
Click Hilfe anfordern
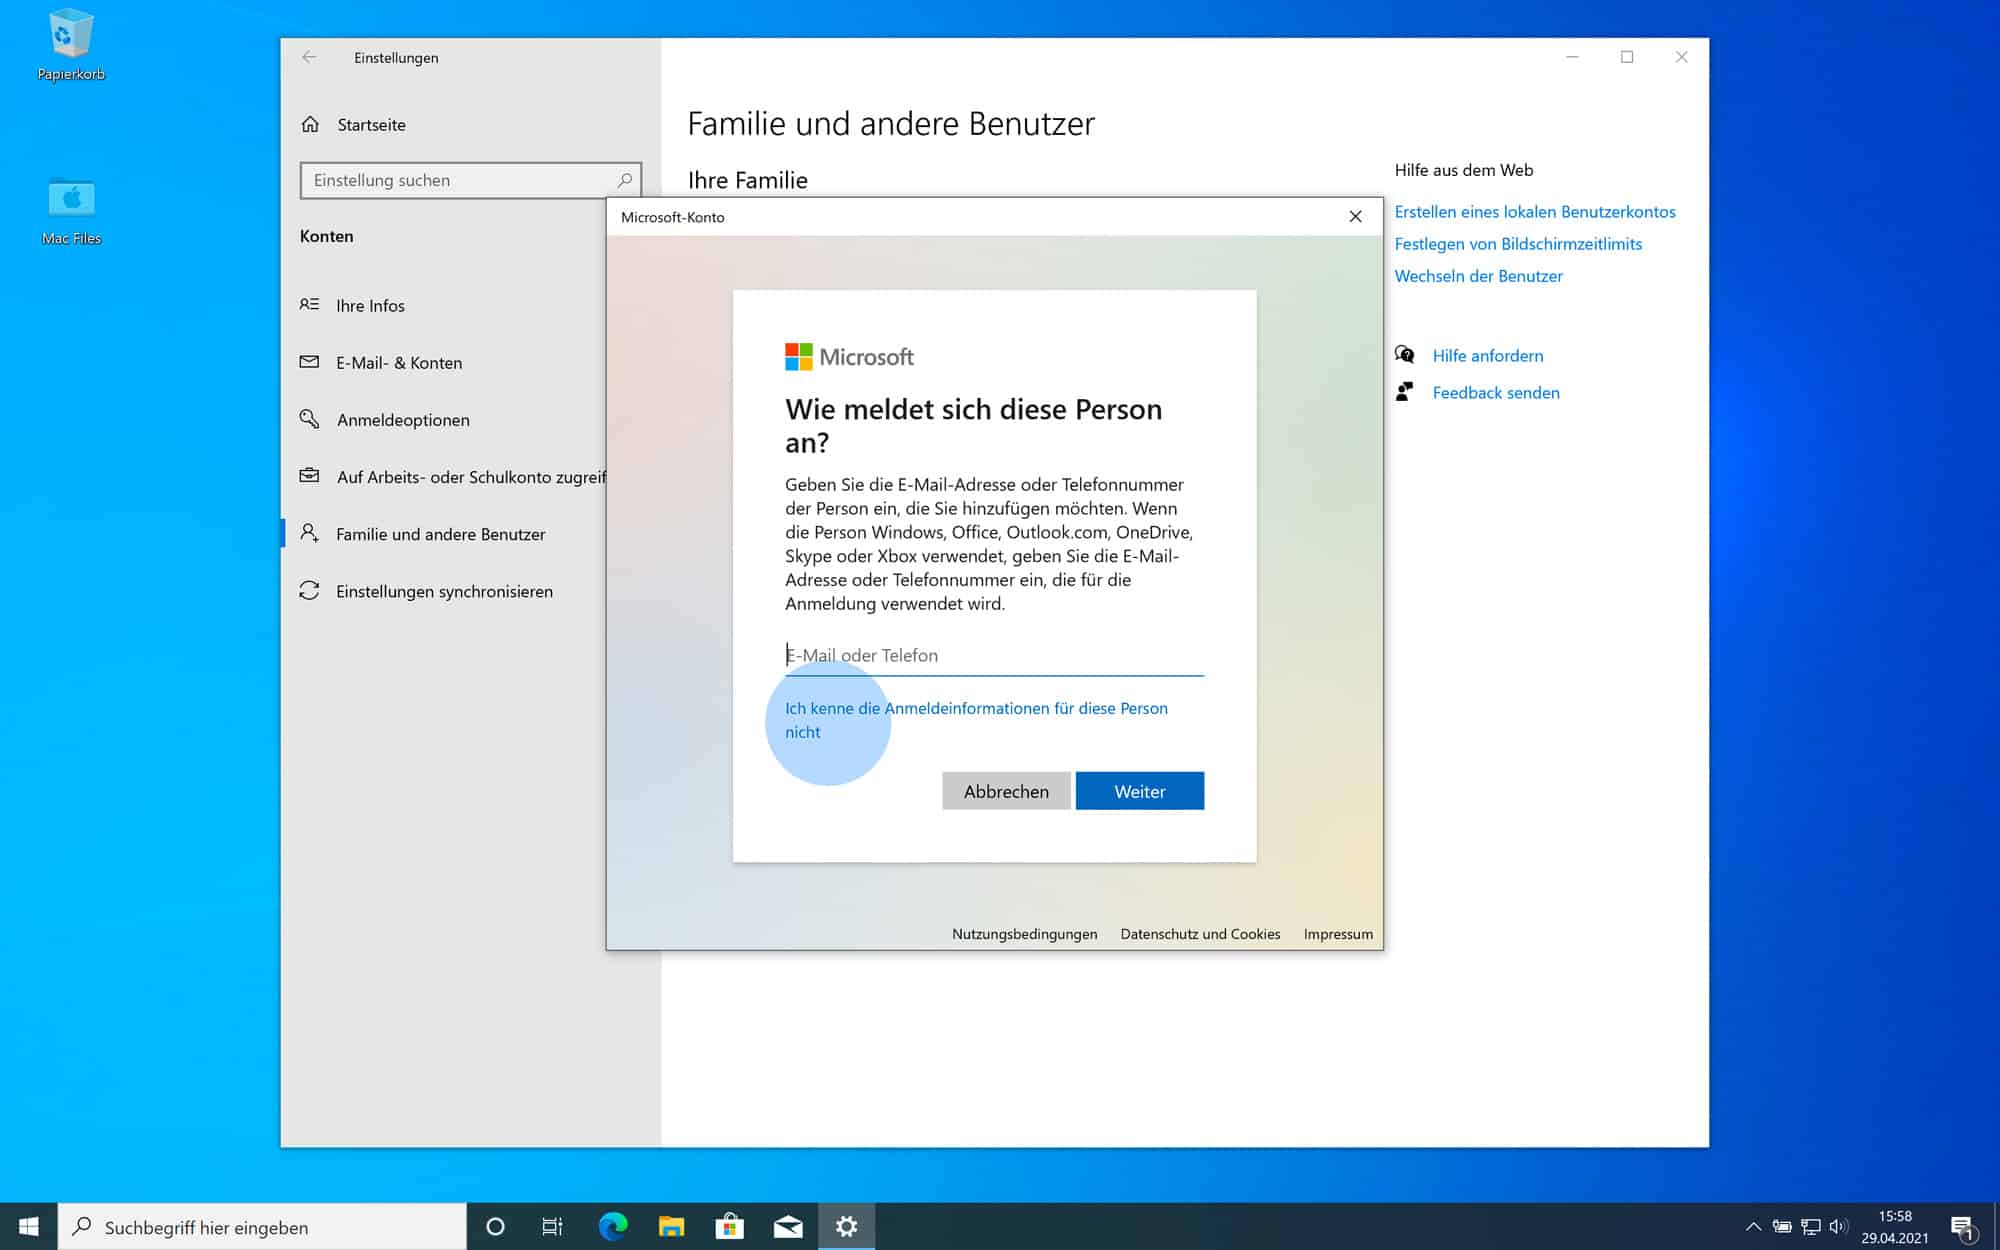[x=1487, y=356]
